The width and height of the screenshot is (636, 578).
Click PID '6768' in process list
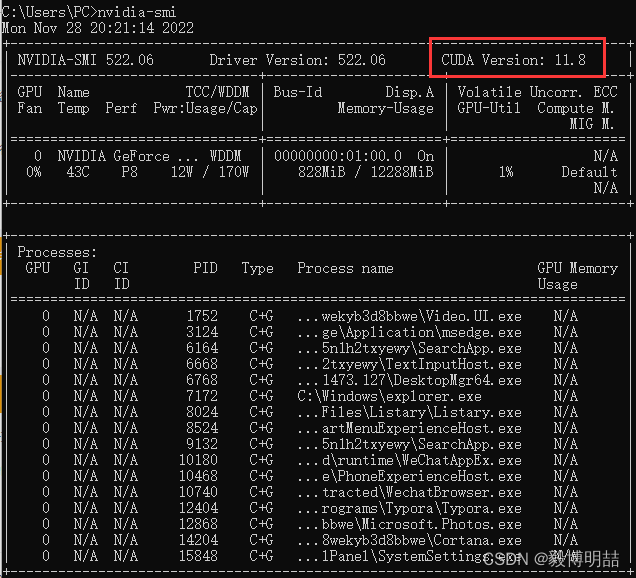[x=202, y=380]
